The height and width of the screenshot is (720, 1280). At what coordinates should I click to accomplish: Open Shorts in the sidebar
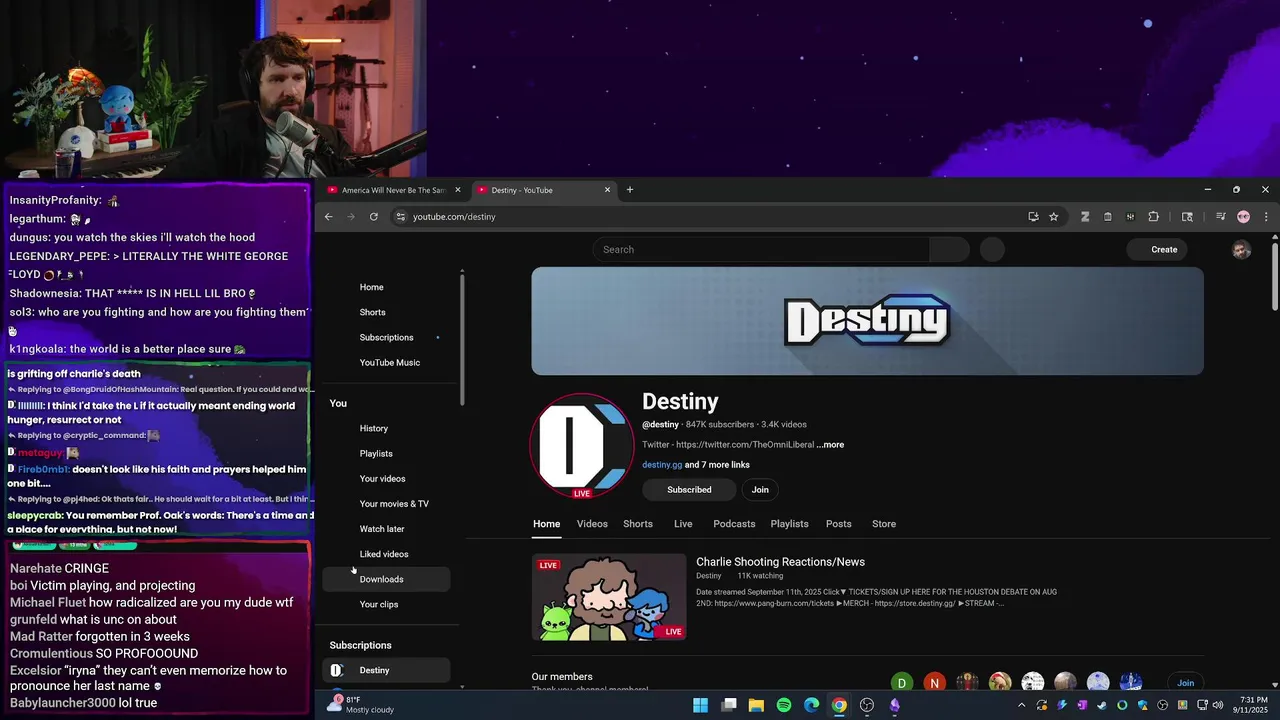[386, 312]
